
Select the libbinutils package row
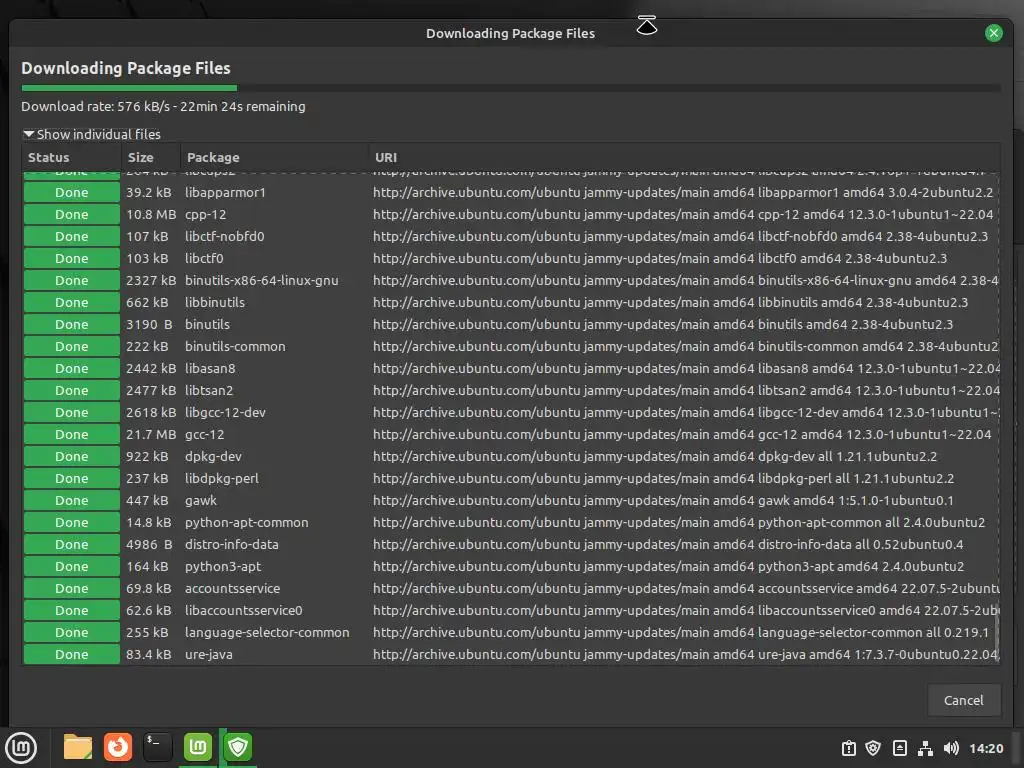(511, 302)
